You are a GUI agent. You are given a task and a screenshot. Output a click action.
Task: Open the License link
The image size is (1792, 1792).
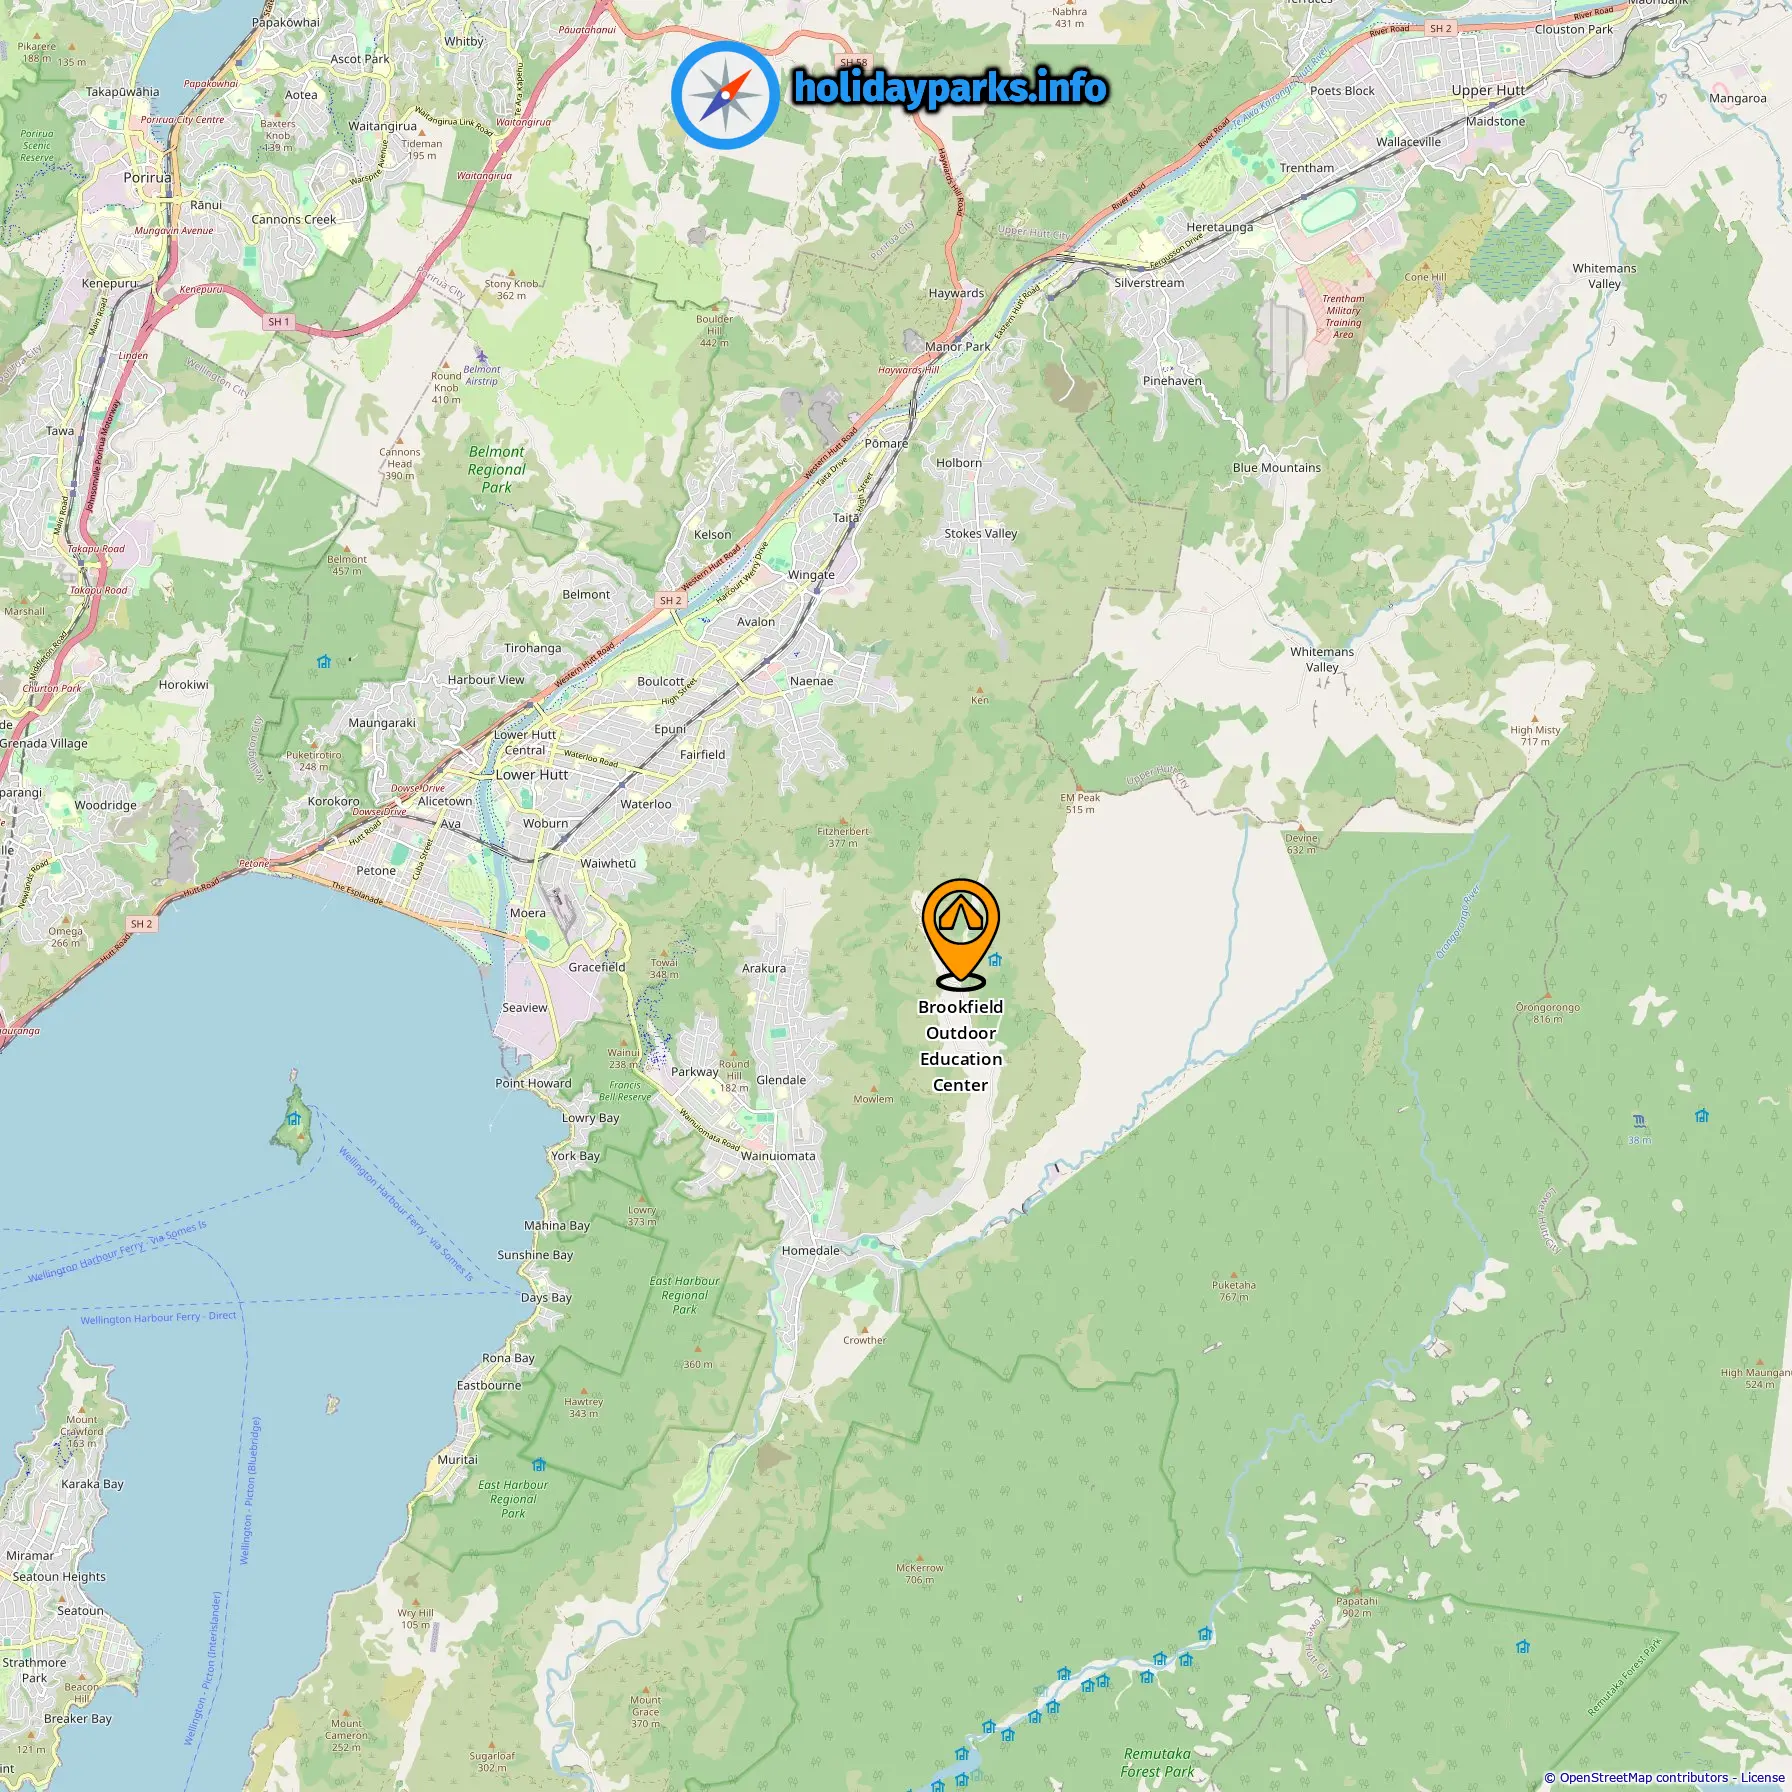(x=1762, y=1777)
